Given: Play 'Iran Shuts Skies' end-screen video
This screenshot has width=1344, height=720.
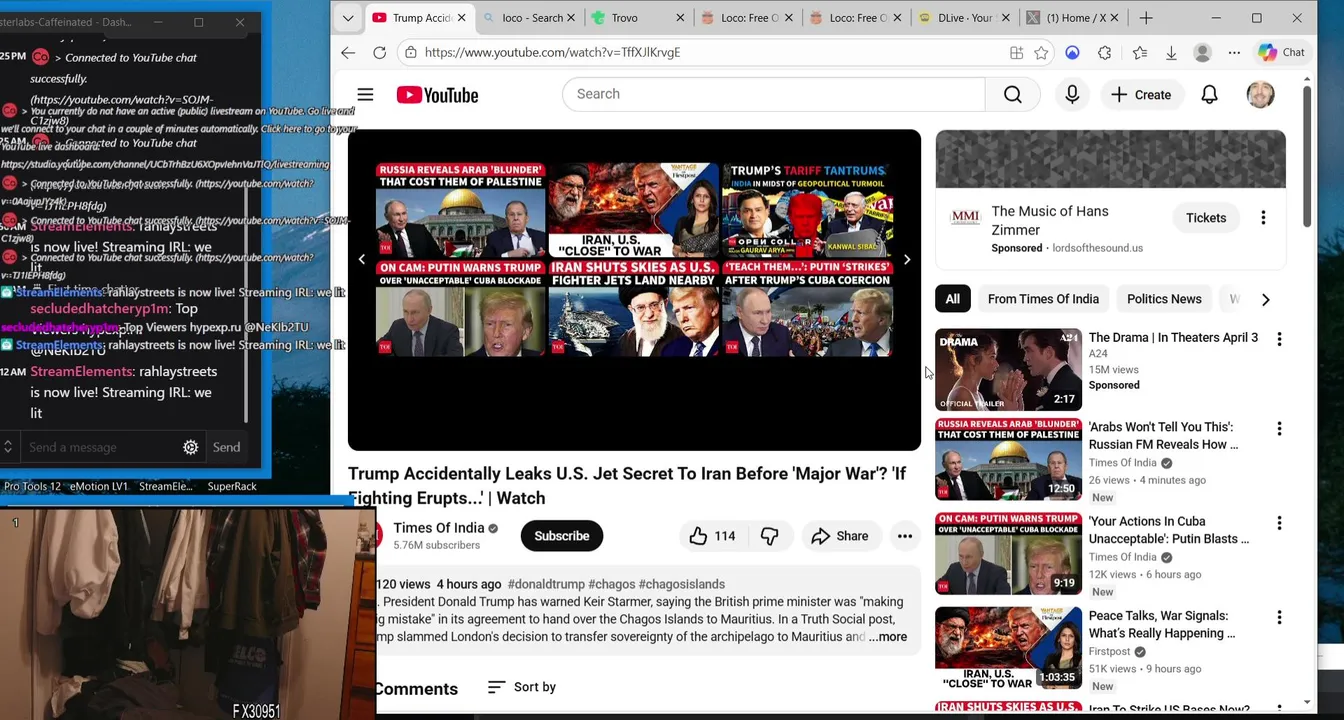Looking at the screenshot, I should 633,308.
